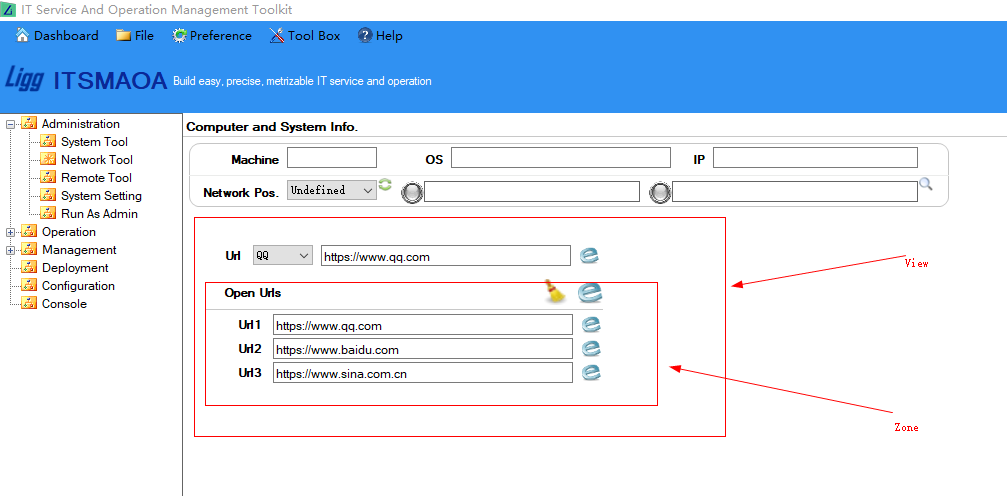Select Management in the tree
Viewport: 1007px width, 496px height.
tap(79, 250)
